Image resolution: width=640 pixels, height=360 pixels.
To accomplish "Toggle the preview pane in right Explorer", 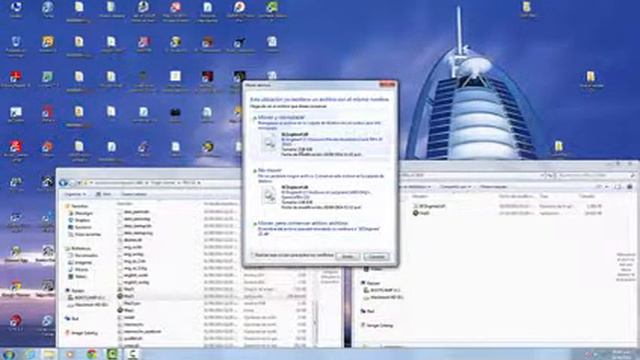I will [618, 187].
